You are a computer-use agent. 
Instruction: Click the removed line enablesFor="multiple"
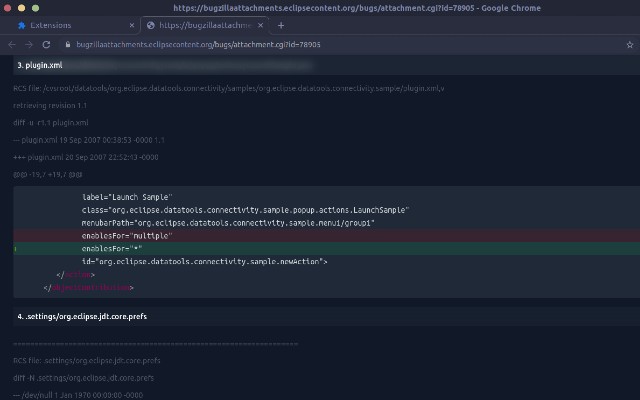tap(128, 235)
